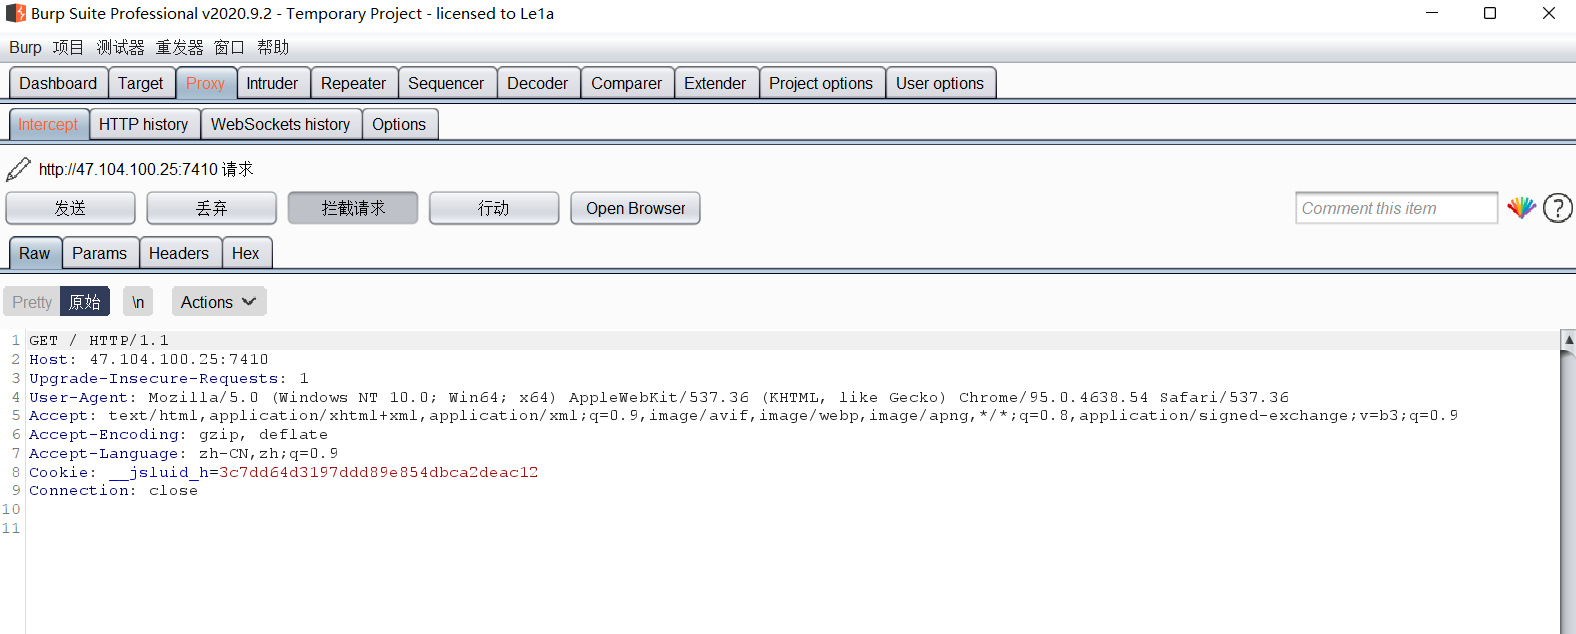This screenshot has width=1576, height=634.
Task: Toggle the 拦截请求 intercept button
Action: coord(353,208)
